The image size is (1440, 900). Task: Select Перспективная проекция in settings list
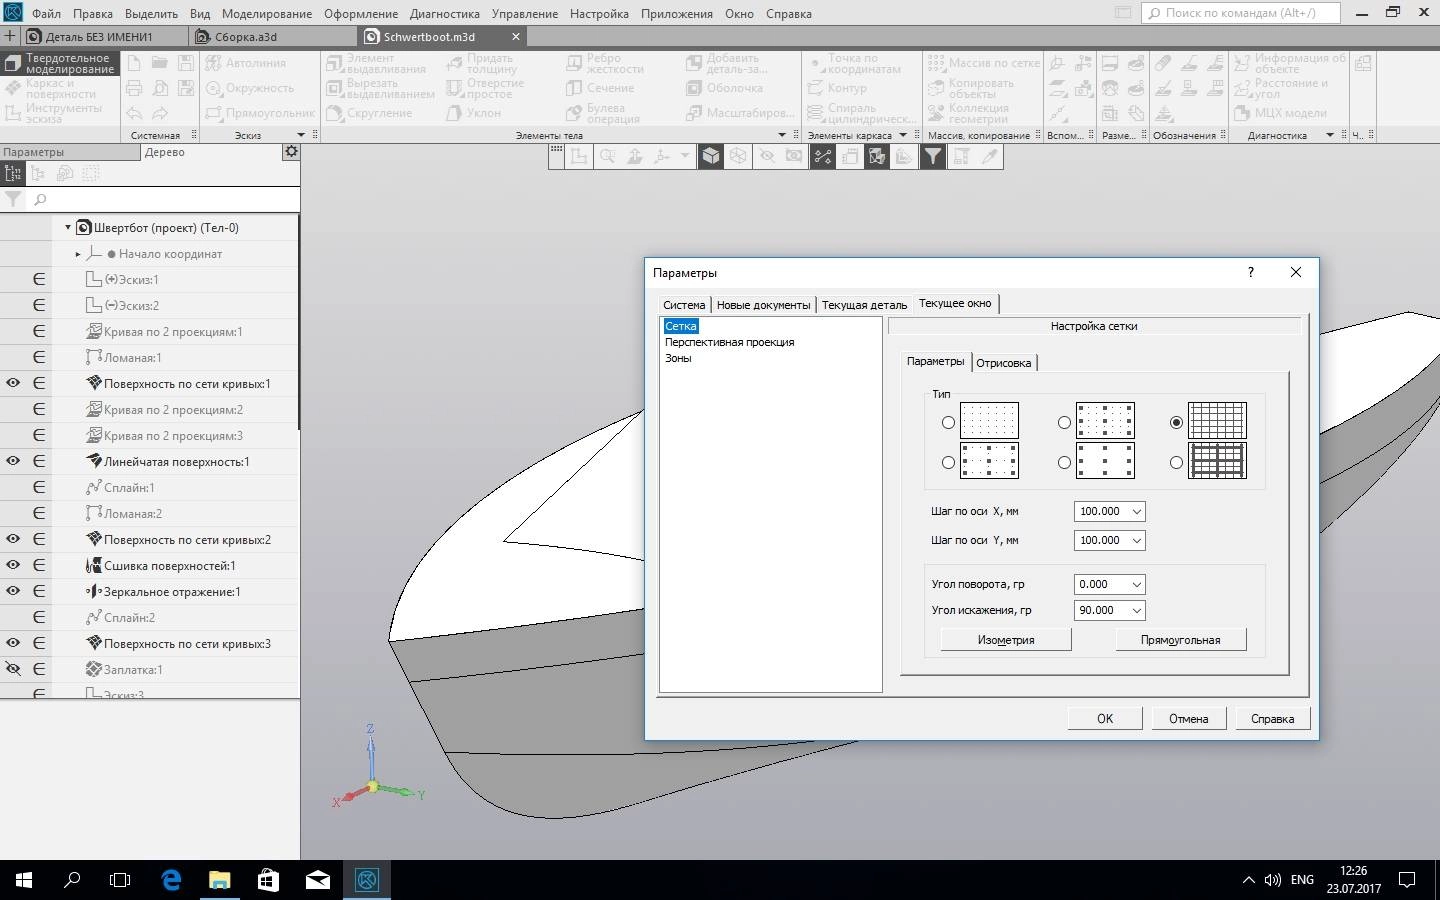(730, 342)
